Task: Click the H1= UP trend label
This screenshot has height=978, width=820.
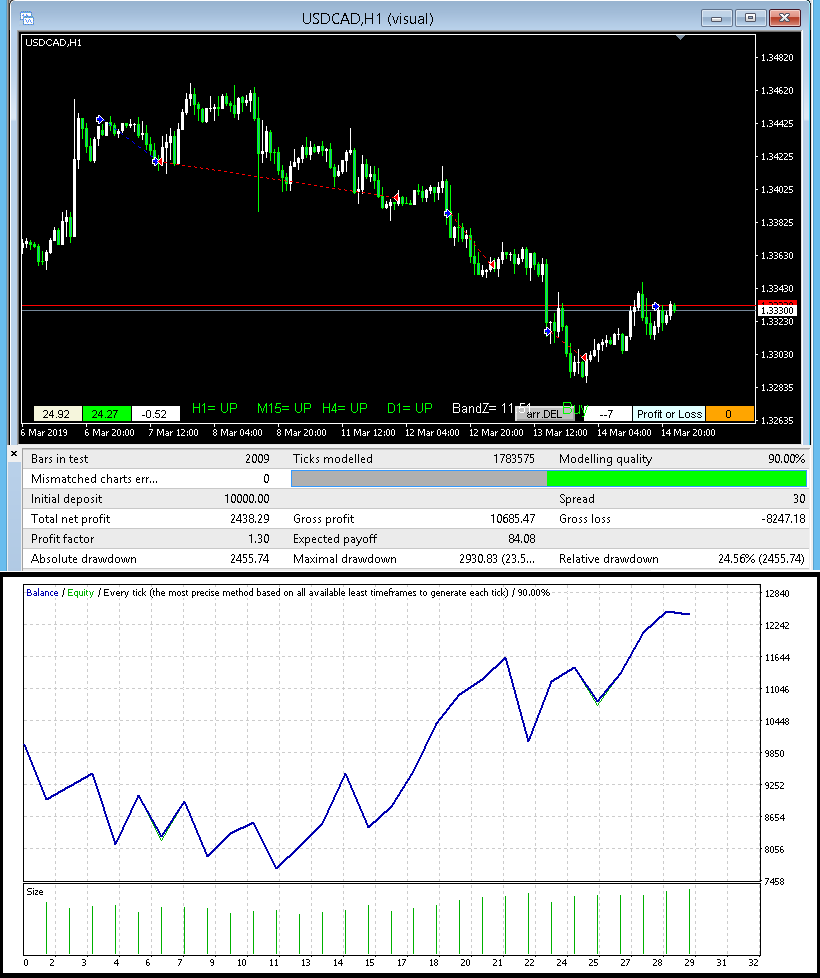Action: coord(215,408)
